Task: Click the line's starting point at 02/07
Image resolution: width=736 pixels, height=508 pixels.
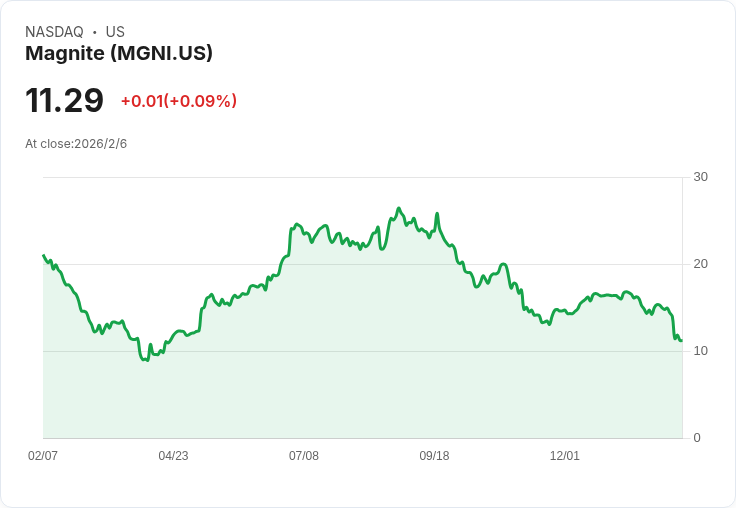Action: tap(44, 255)
